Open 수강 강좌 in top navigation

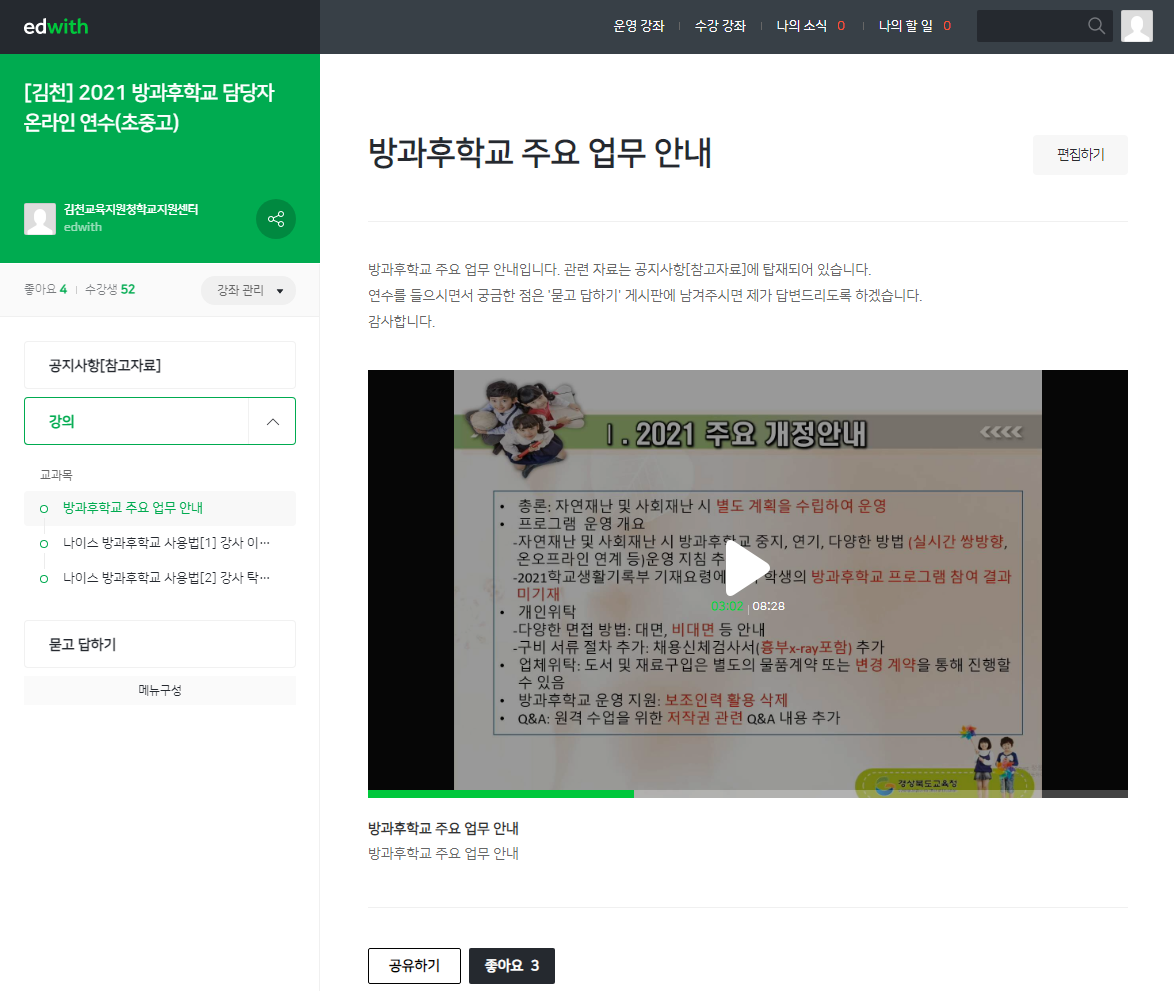[720, 26]
